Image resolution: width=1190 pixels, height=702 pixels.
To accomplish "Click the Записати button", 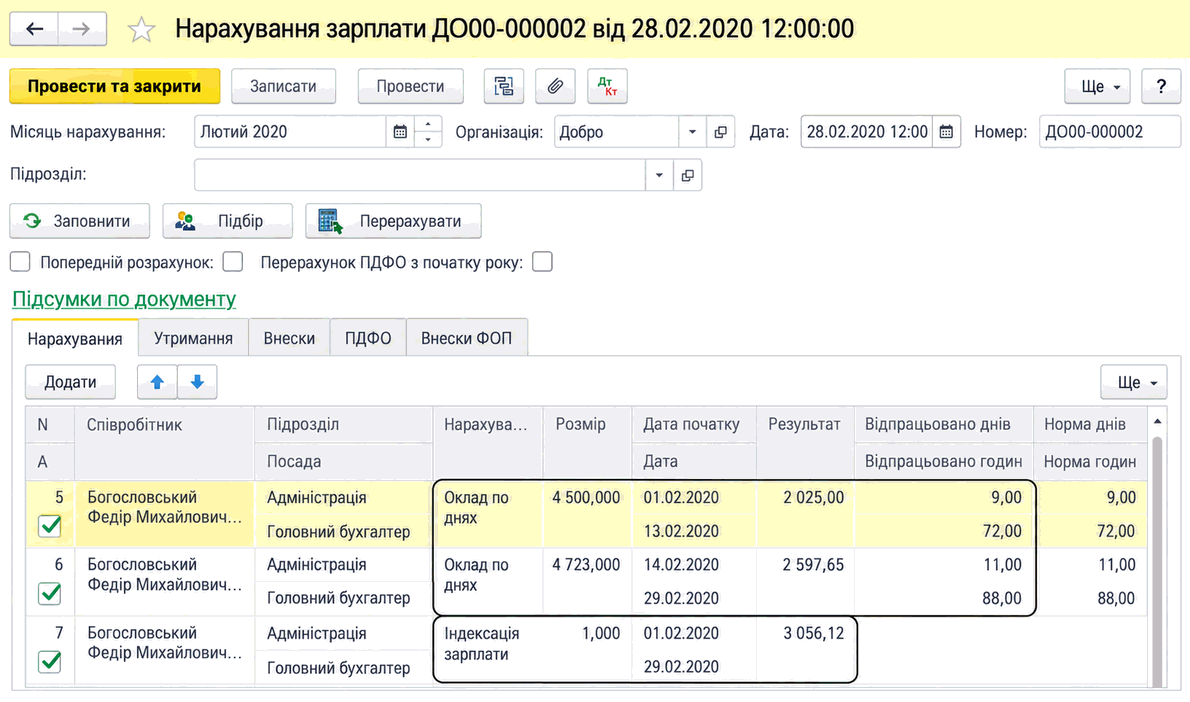I will (283, 87).
